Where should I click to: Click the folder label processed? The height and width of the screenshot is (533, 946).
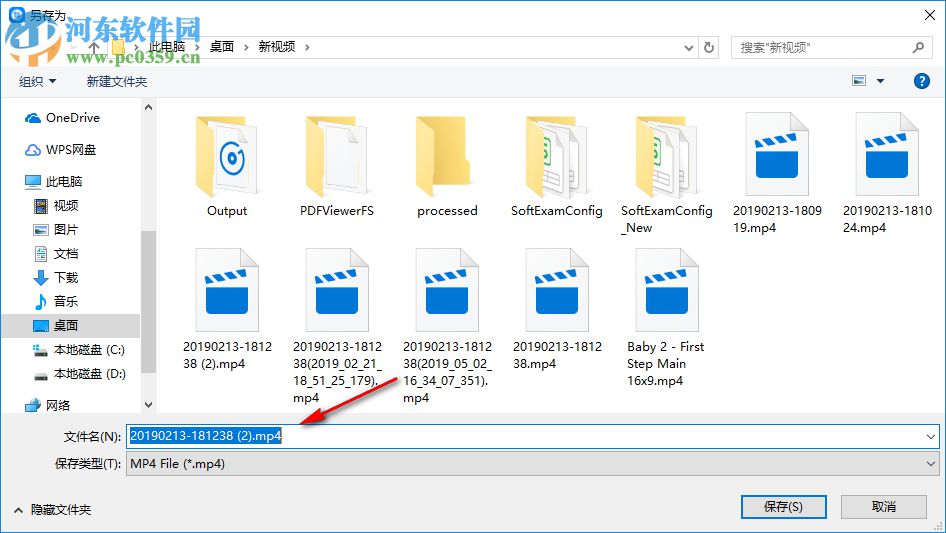[x=447, y=211]
